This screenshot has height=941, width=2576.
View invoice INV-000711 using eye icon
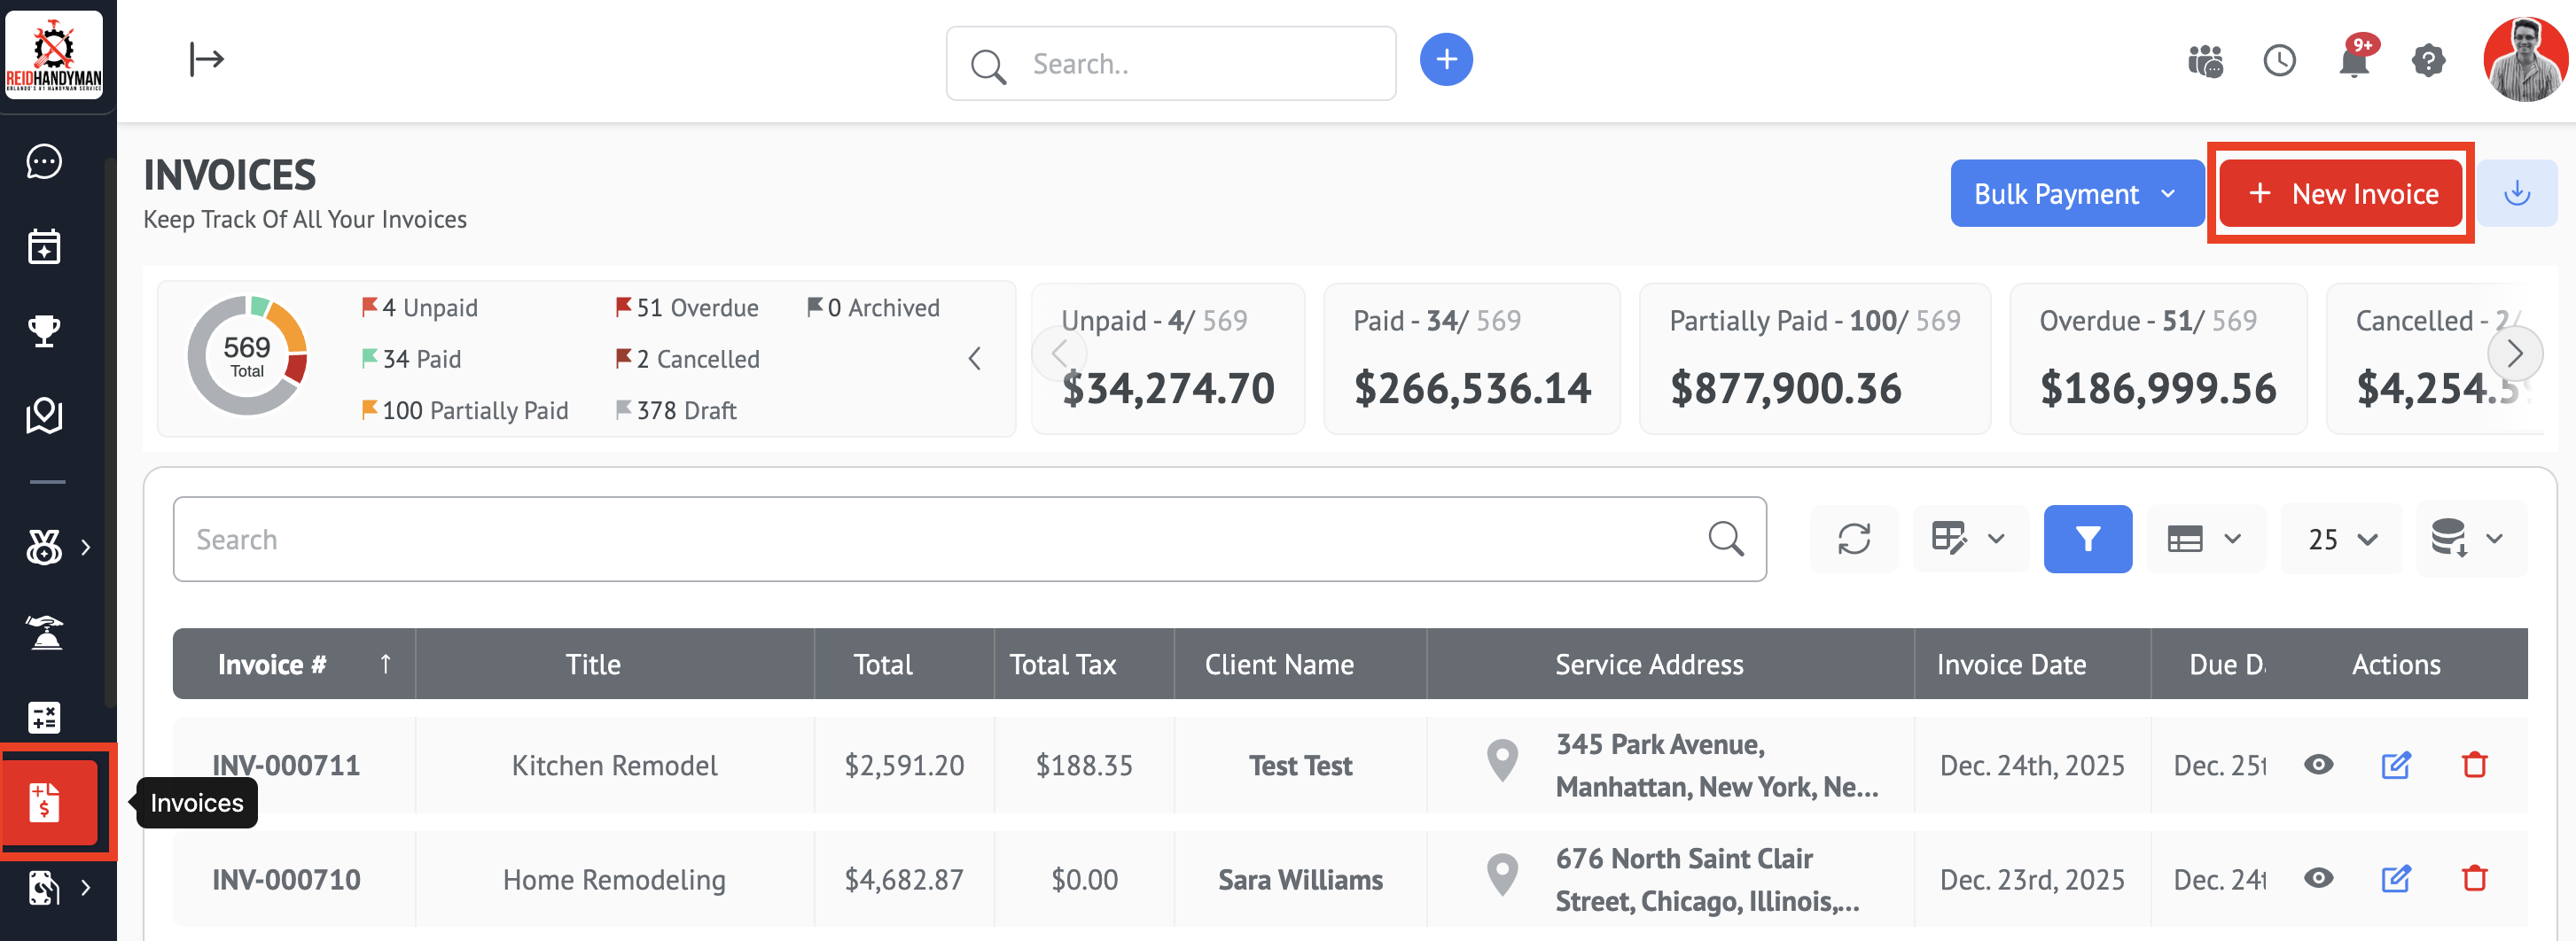pos(2318,765)
